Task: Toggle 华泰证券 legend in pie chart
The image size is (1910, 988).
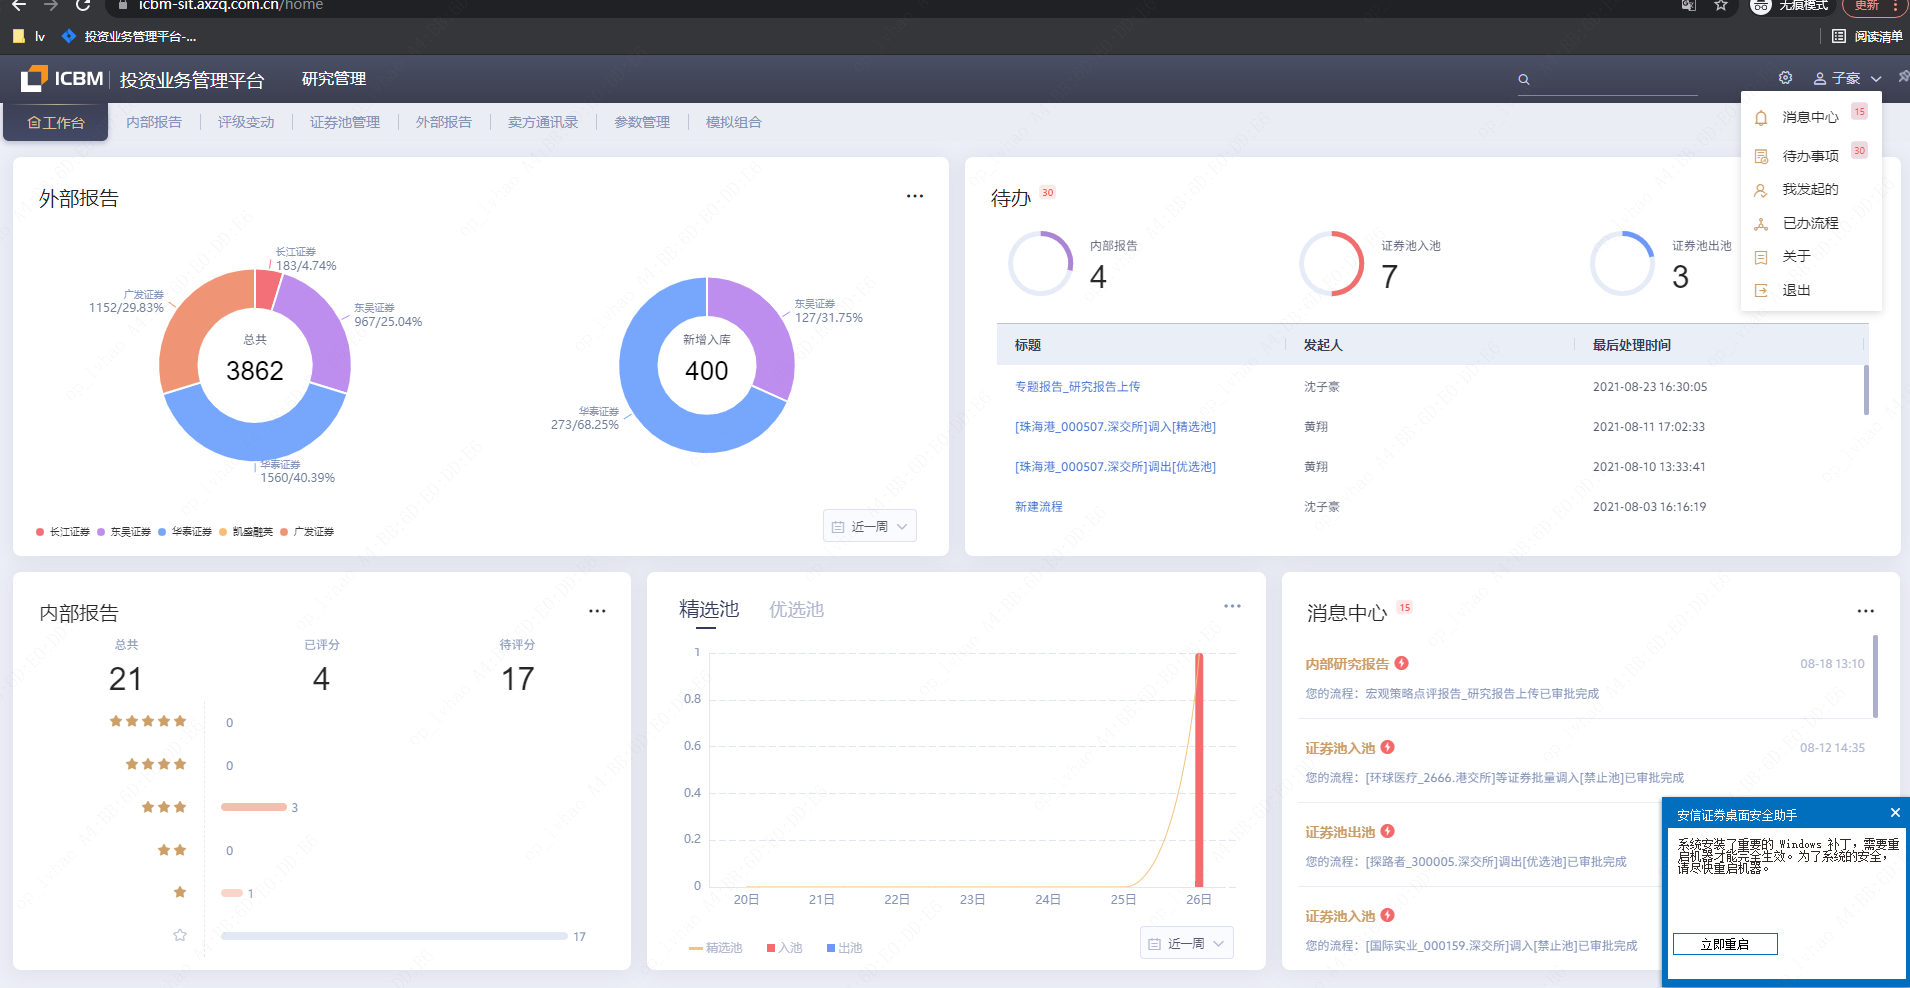Action: (x=185, y=532)
